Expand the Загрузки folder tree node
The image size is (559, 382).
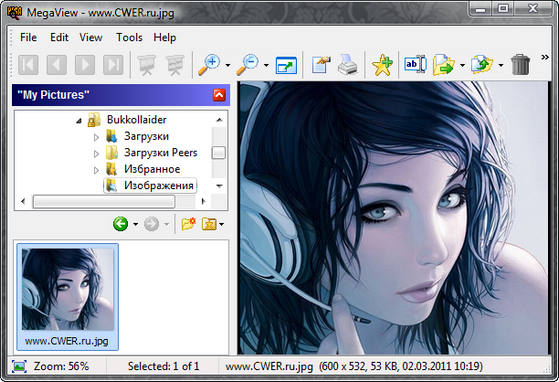point(96,137)
